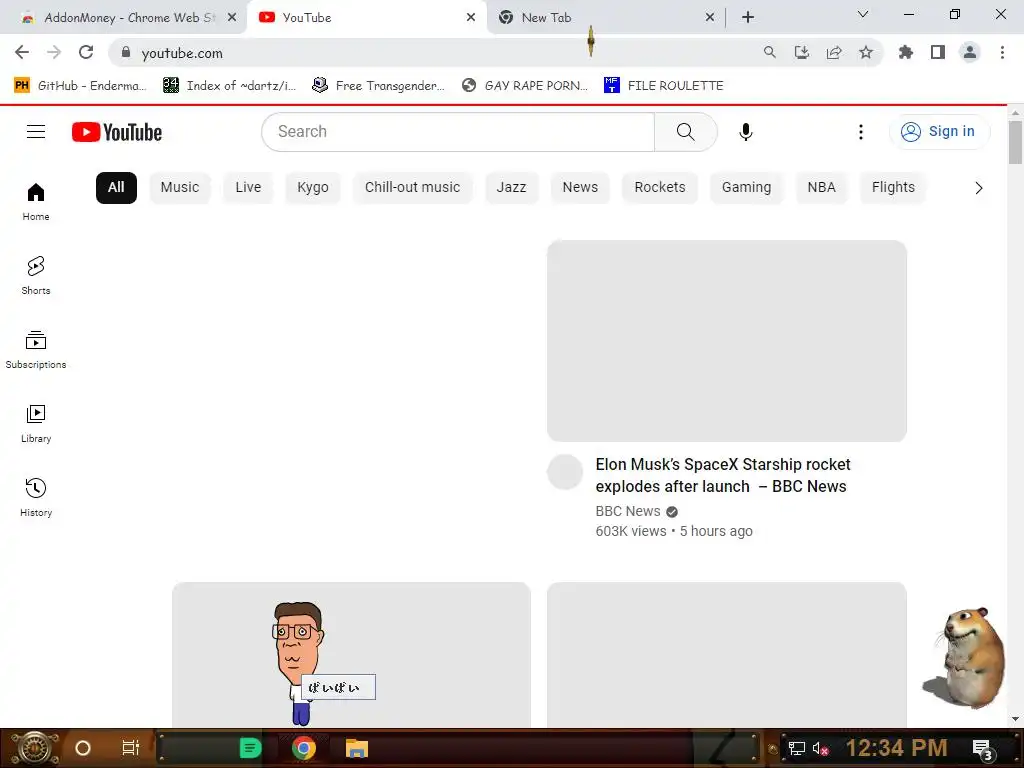Start voice search with the microphone icon
1024x768 pixels.
point(746,132)
